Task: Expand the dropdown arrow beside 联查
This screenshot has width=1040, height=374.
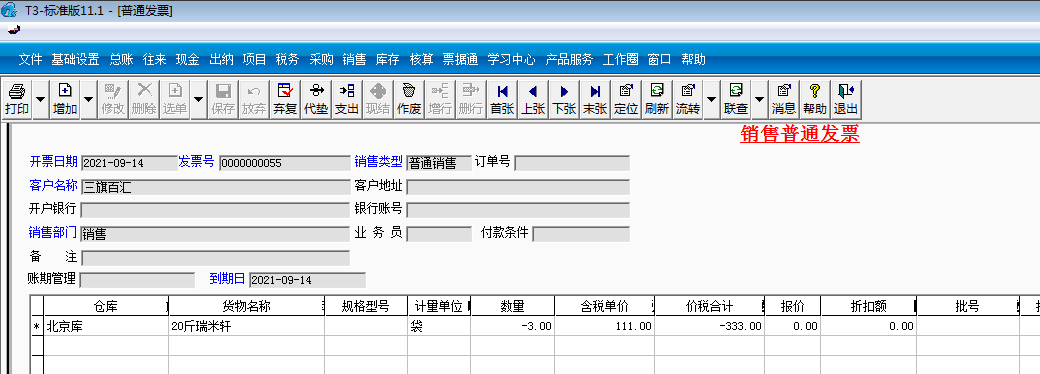Action: pos(760,99)
